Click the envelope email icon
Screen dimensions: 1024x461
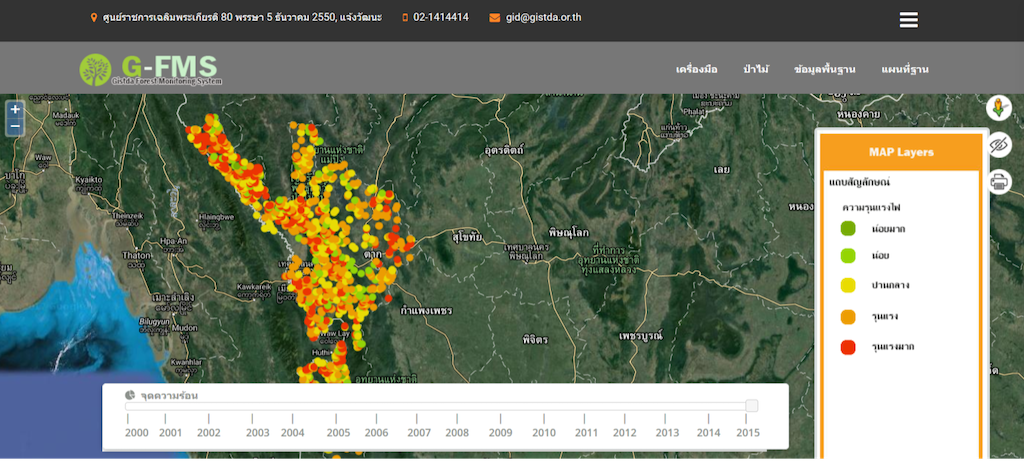pyautogui.click(x=494, y=18)
